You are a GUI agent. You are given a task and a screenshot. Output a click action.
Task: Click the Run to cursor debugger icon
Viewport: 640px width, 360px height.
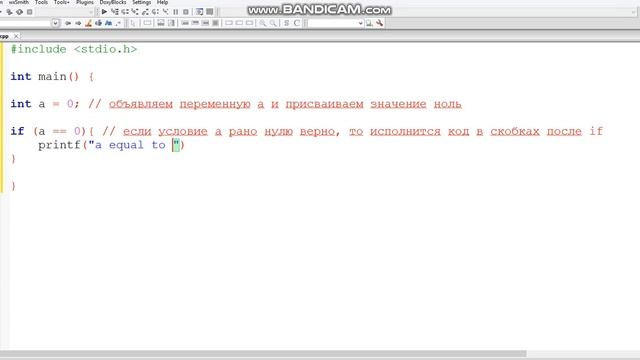pos(115,12)
